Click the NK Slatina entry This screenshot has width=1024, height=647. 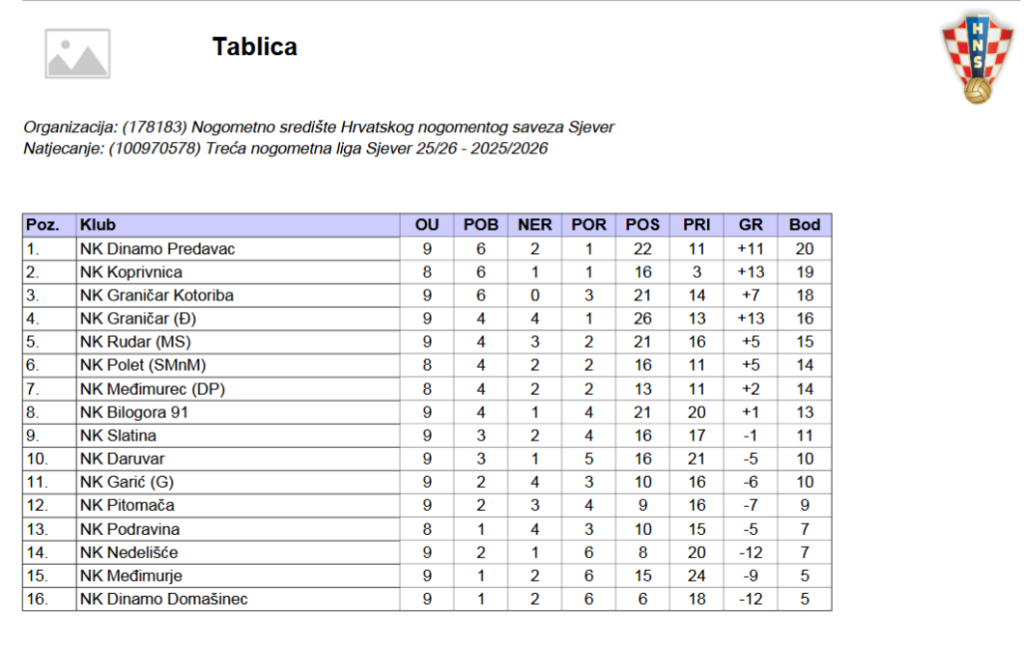118,436
